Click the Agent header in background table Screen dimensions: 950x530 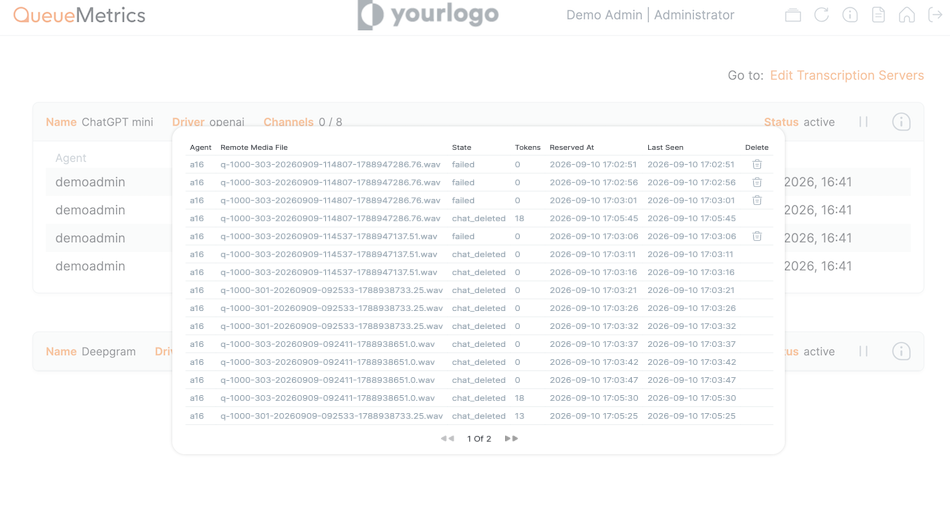point(71,158)
